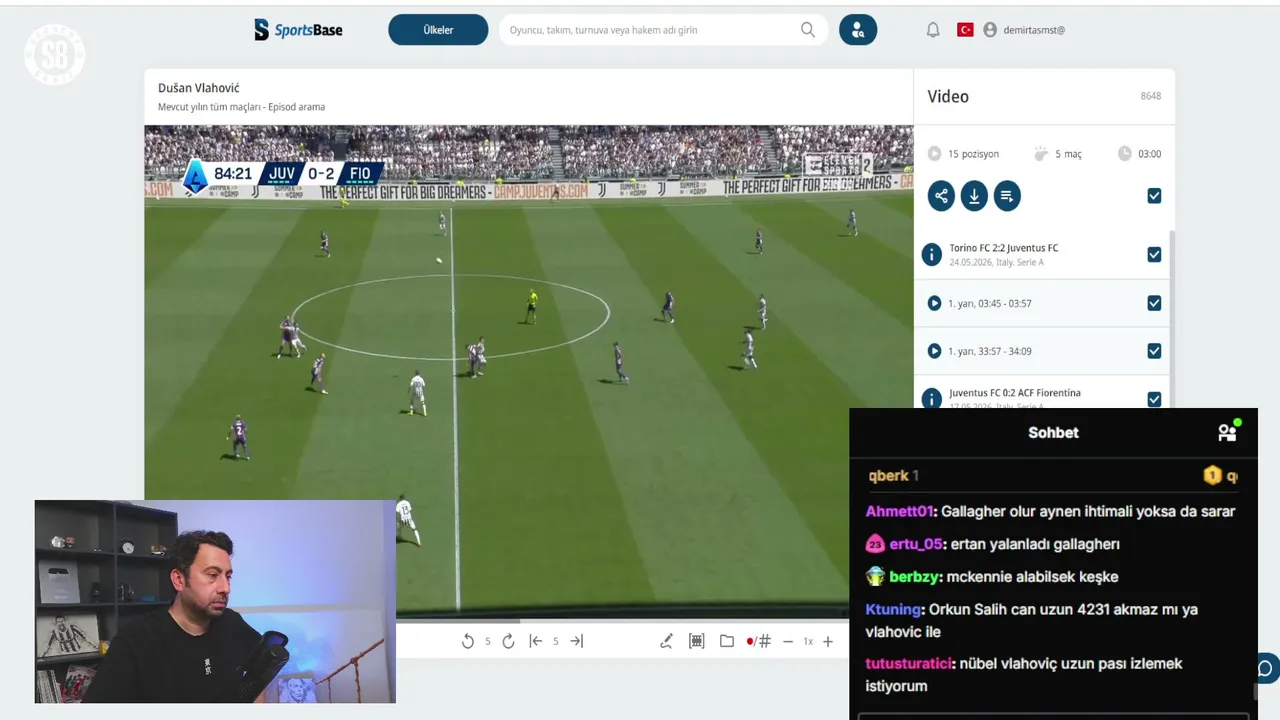1280x720 pixels.
Task: Open tutusturatici's chat username
Action: [910, 663]
